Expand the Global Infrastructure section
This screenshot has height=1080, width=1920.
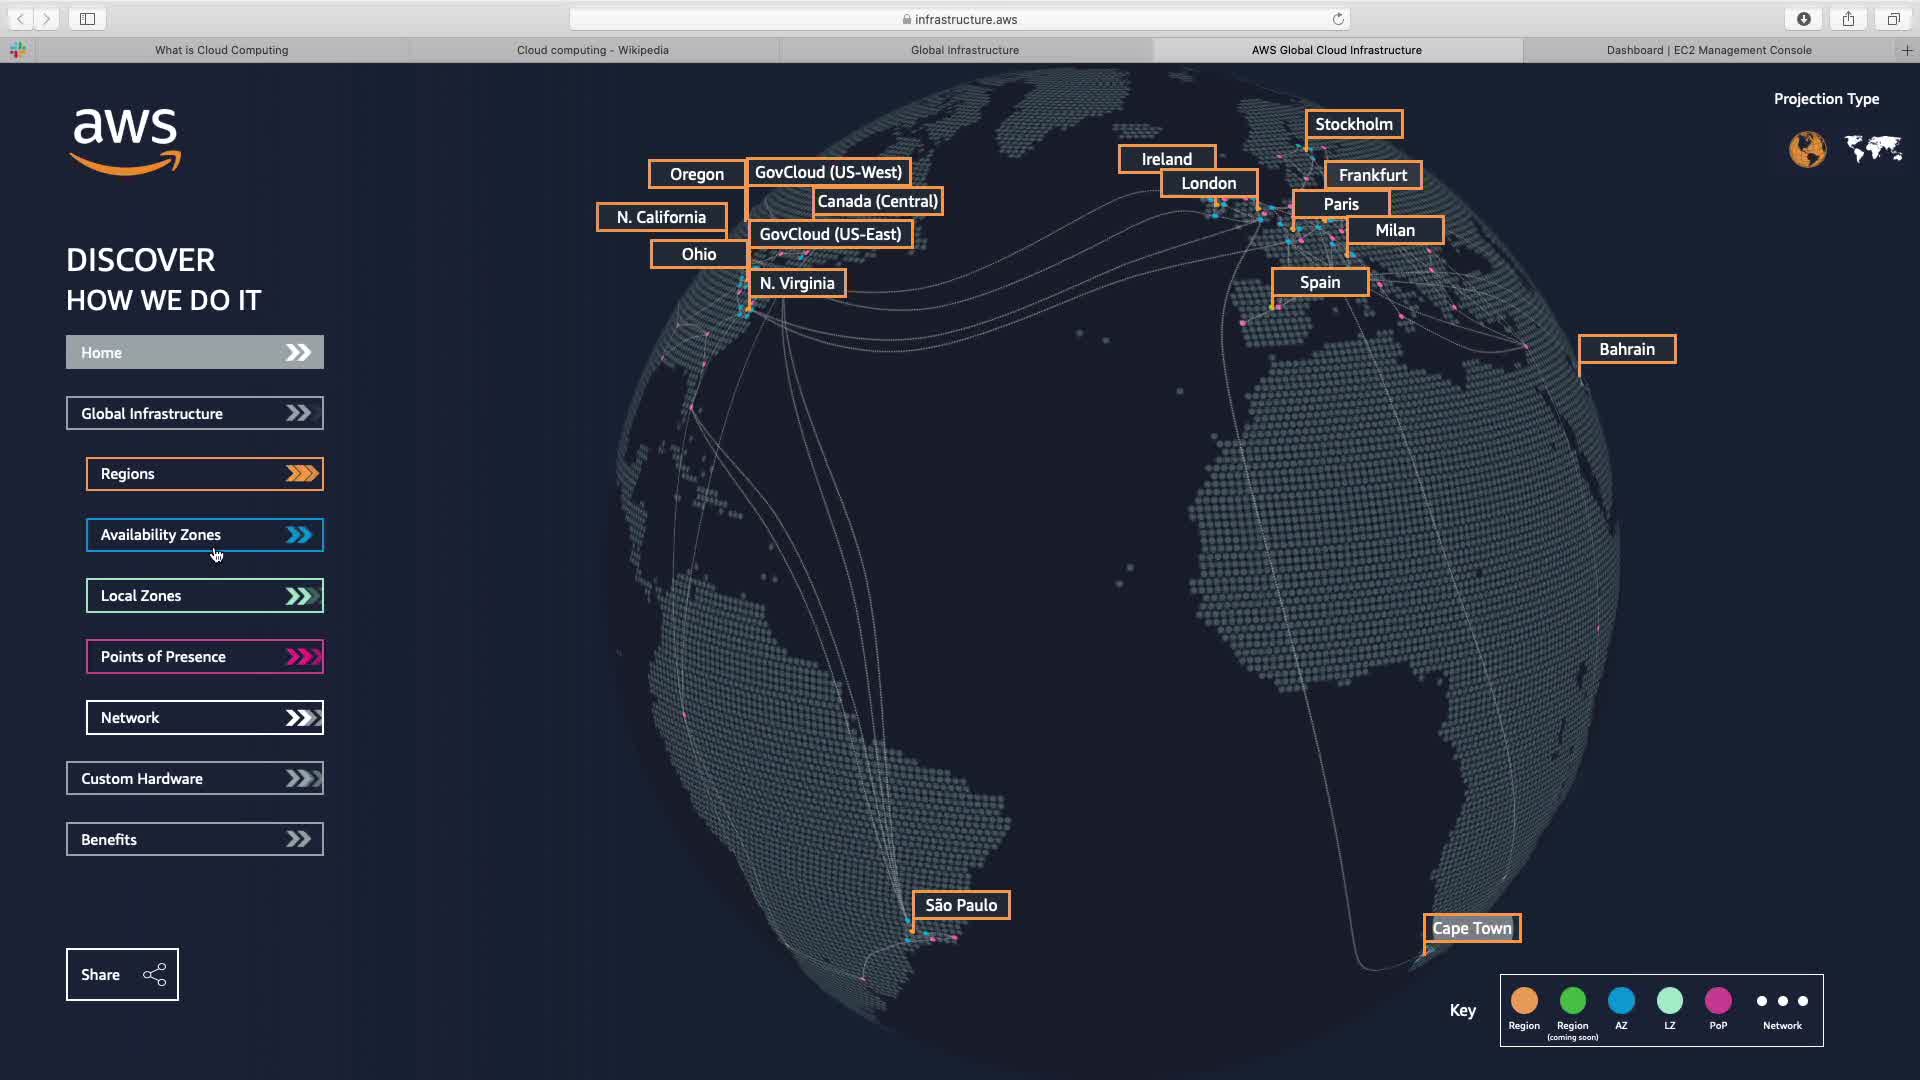(195, 413)
